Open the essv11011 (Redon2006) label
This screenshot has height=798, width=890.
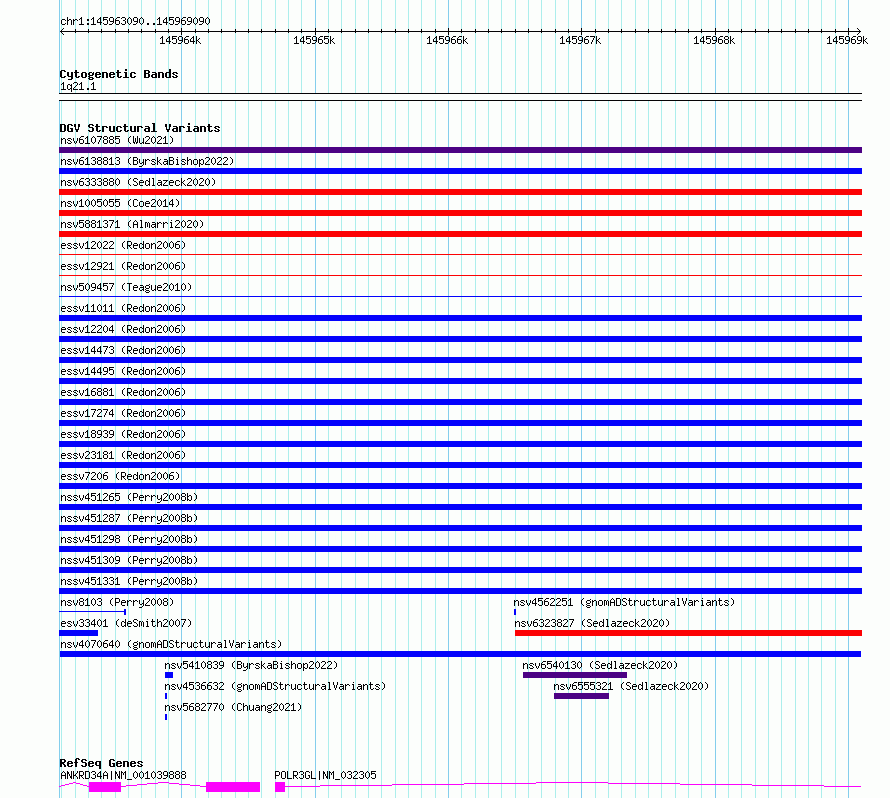[123, 308]
